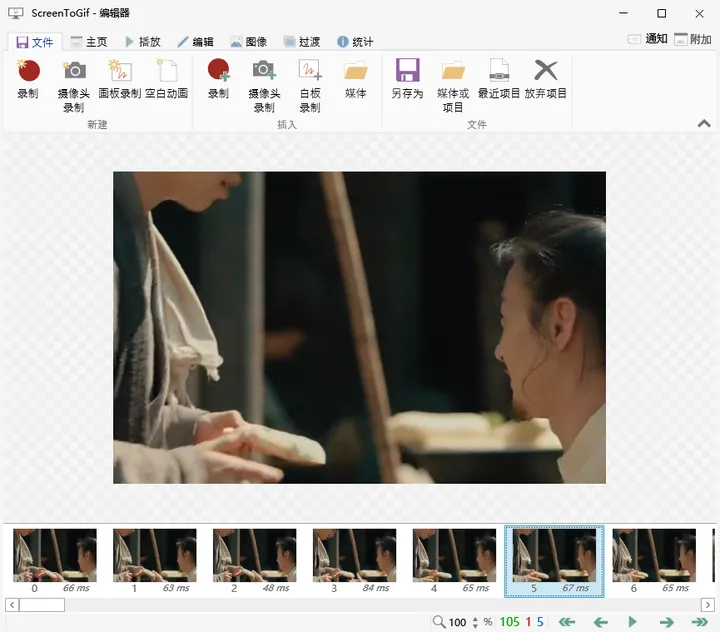The height and width of the screenshot is (632, 720).
Task: Click 放弃项目 to discard project
Action: pyautogui.click(x=546, y=79)
